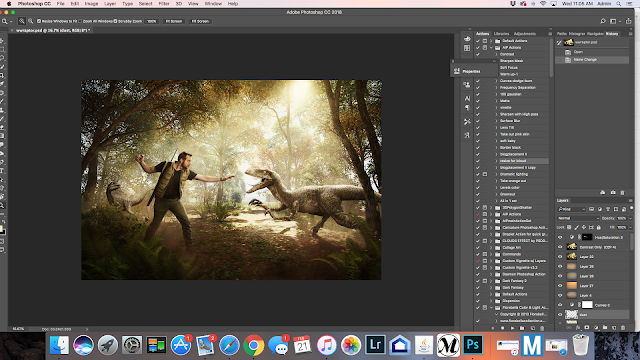The height and width of the screenshot is (360, 640).
Task: Hide the dust layer eye icon
Action: pos(560,315)
